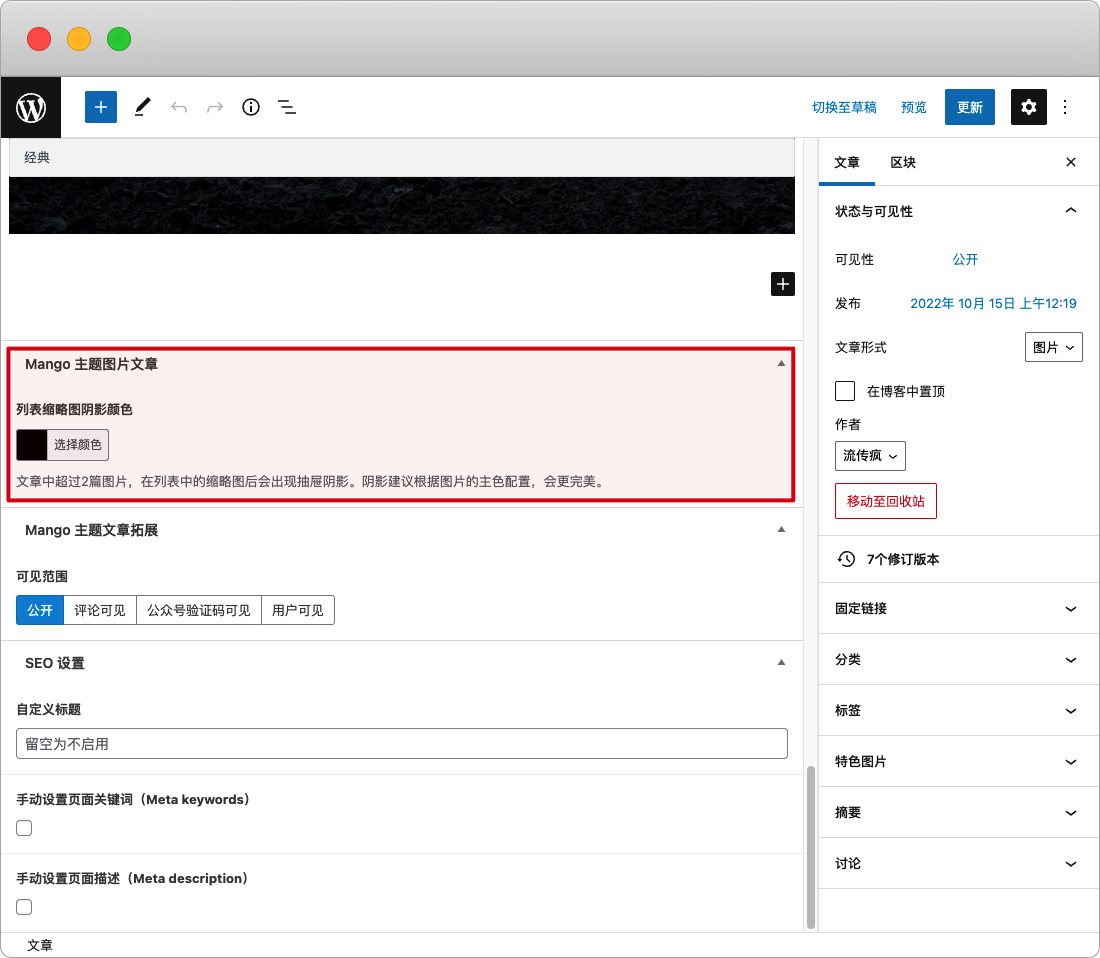Collapse the SEO 设置 metabox

coord(781,663)
